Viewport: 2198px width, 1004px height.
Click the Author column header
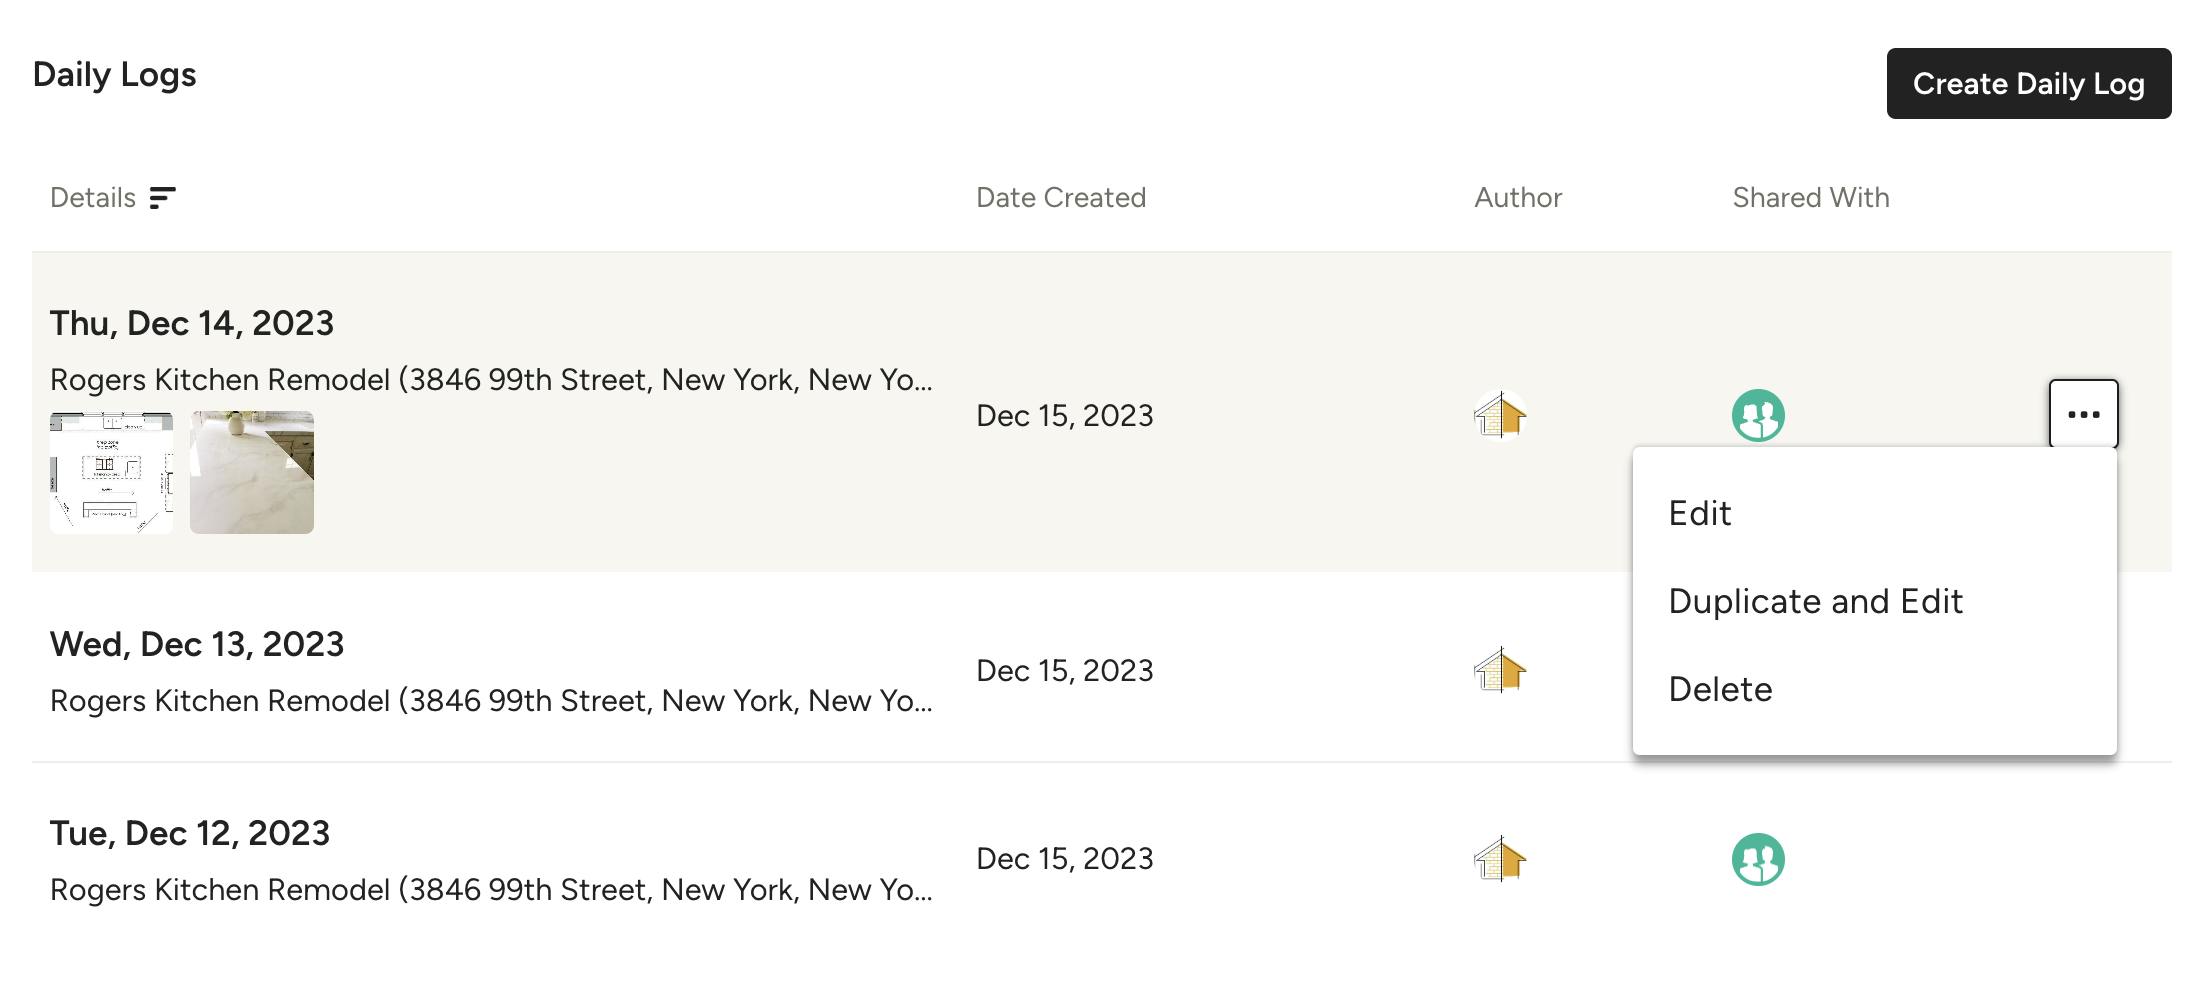point(1518,197)
